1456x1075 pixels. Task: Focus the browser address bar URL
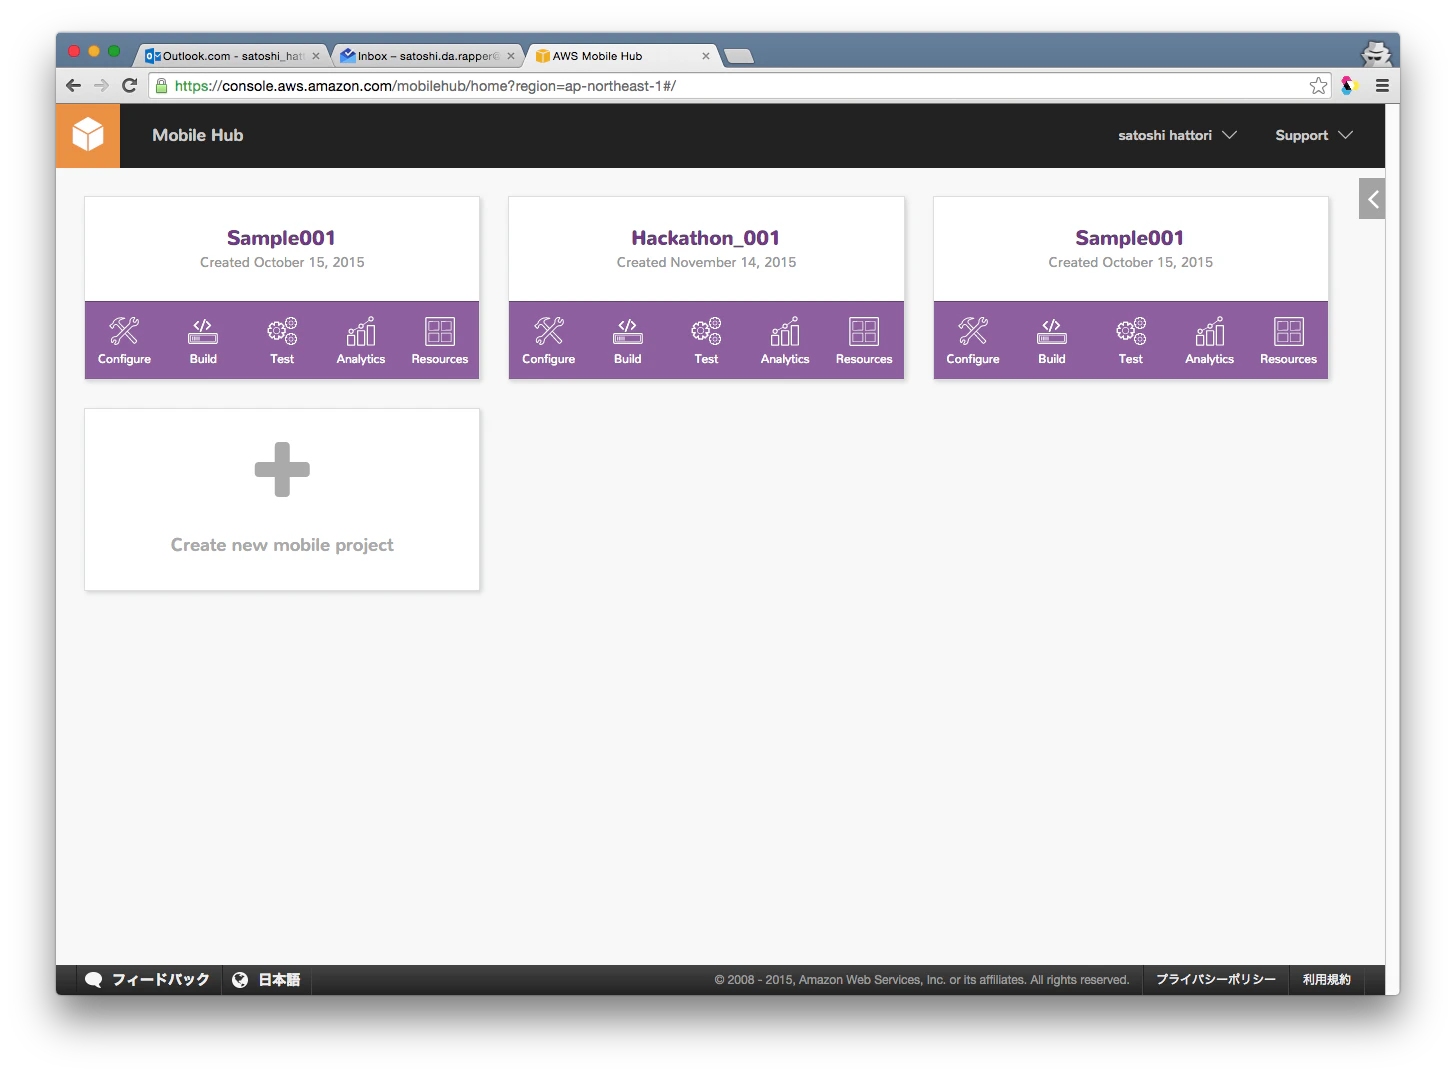[x=739, y=86]
